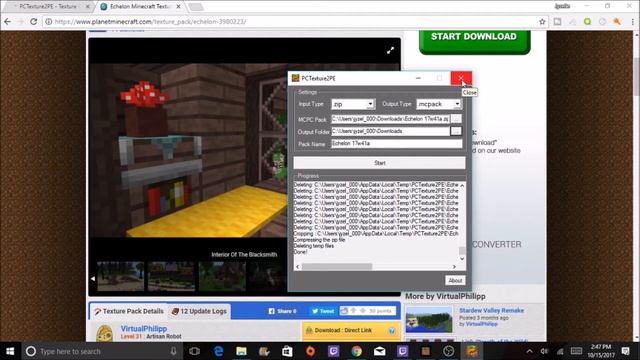640x360 pixels.
Task: Click the browser address bar URL
Action: [151, 22]
